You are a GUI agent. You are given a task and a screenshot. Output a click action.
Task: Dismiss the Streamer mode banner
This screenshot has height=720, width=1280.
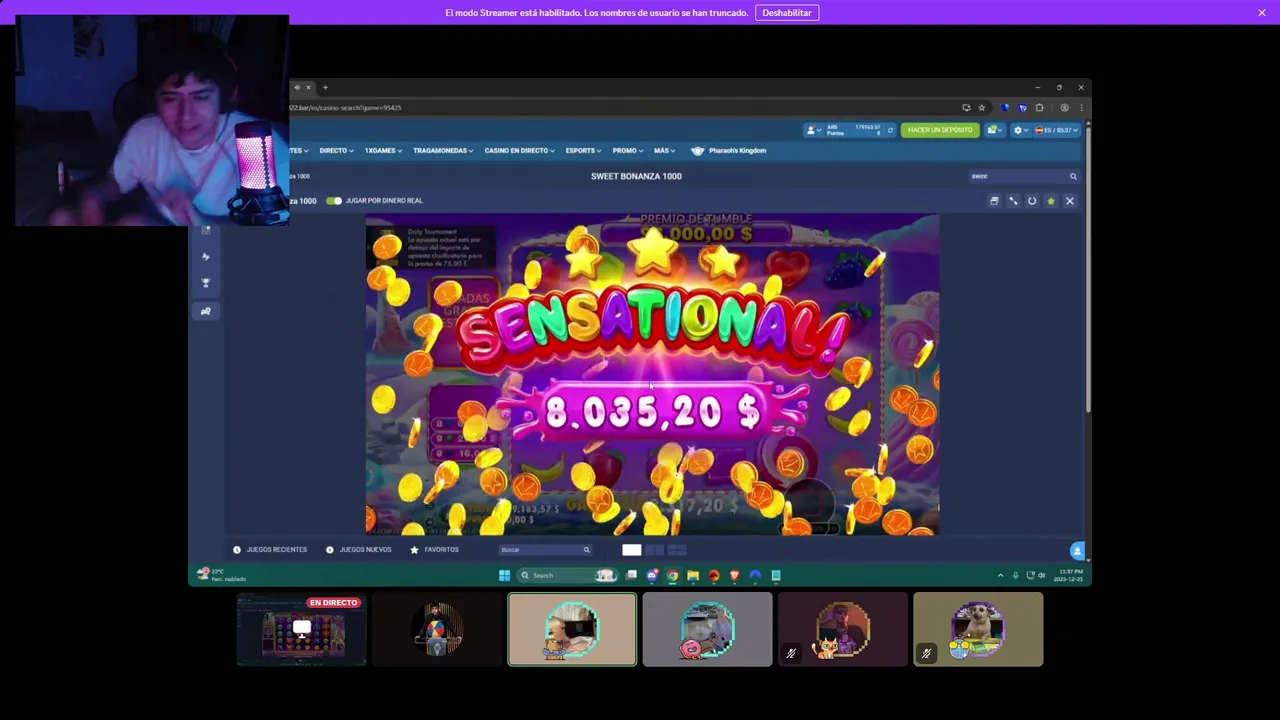(x=1262, y=12)
